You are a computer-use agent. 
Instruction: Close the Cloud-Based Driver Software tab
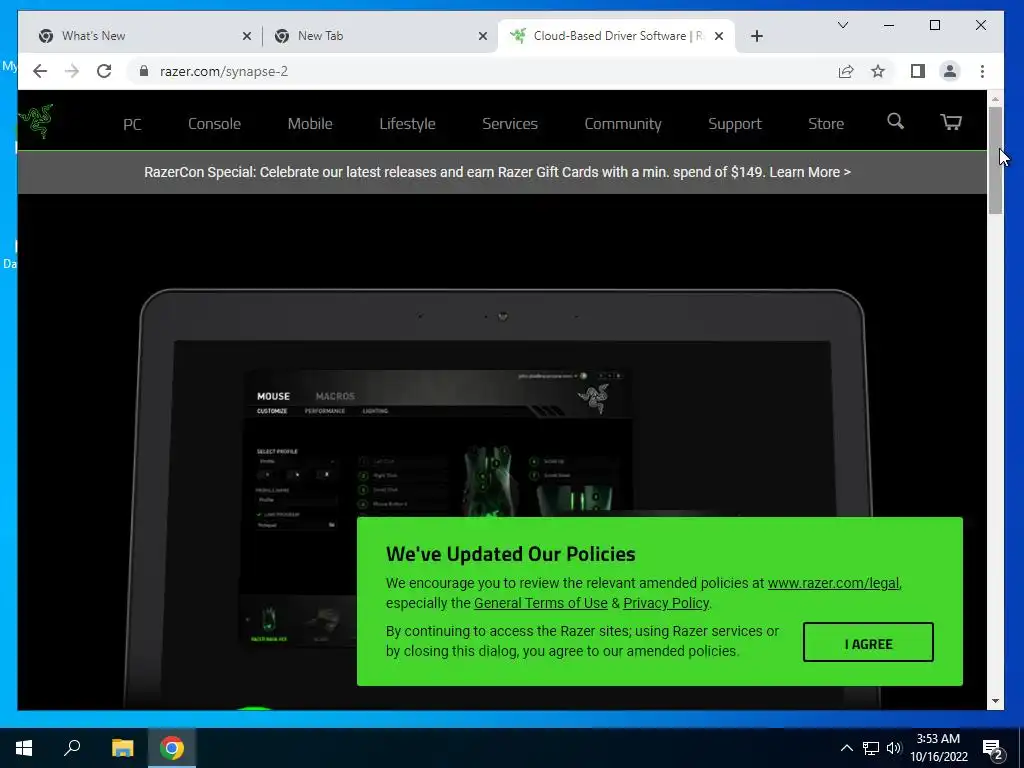click(x=719, y=36)
